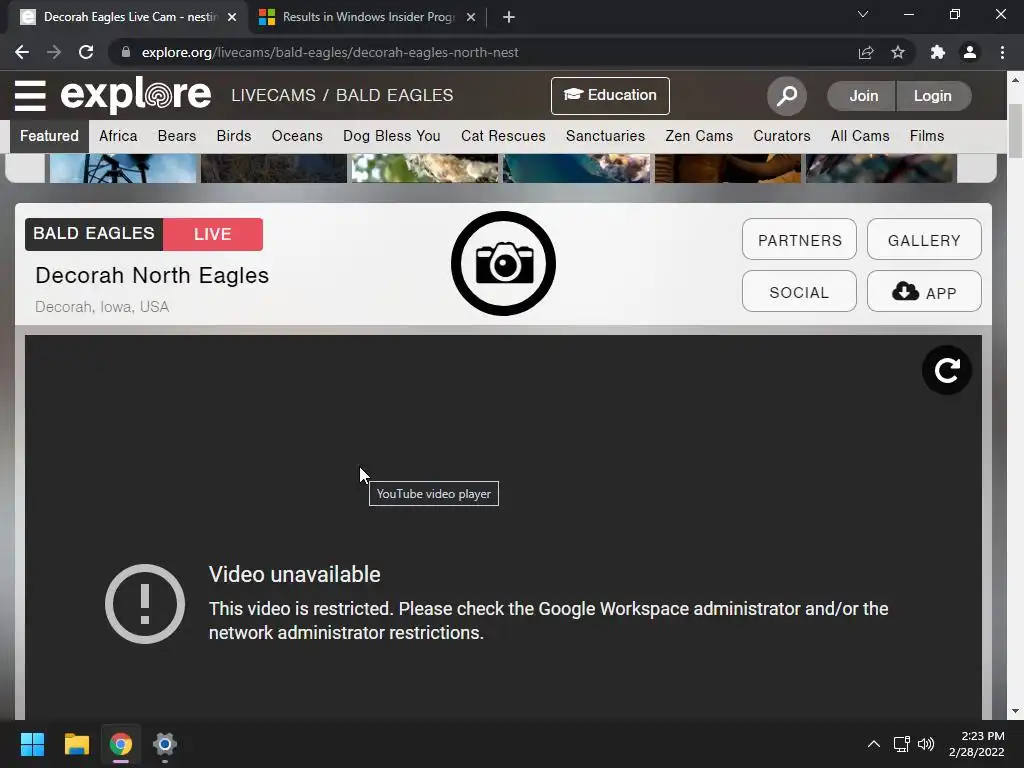
Task: Open Chrome extensions puzzle icon
Action: point(938,52)
